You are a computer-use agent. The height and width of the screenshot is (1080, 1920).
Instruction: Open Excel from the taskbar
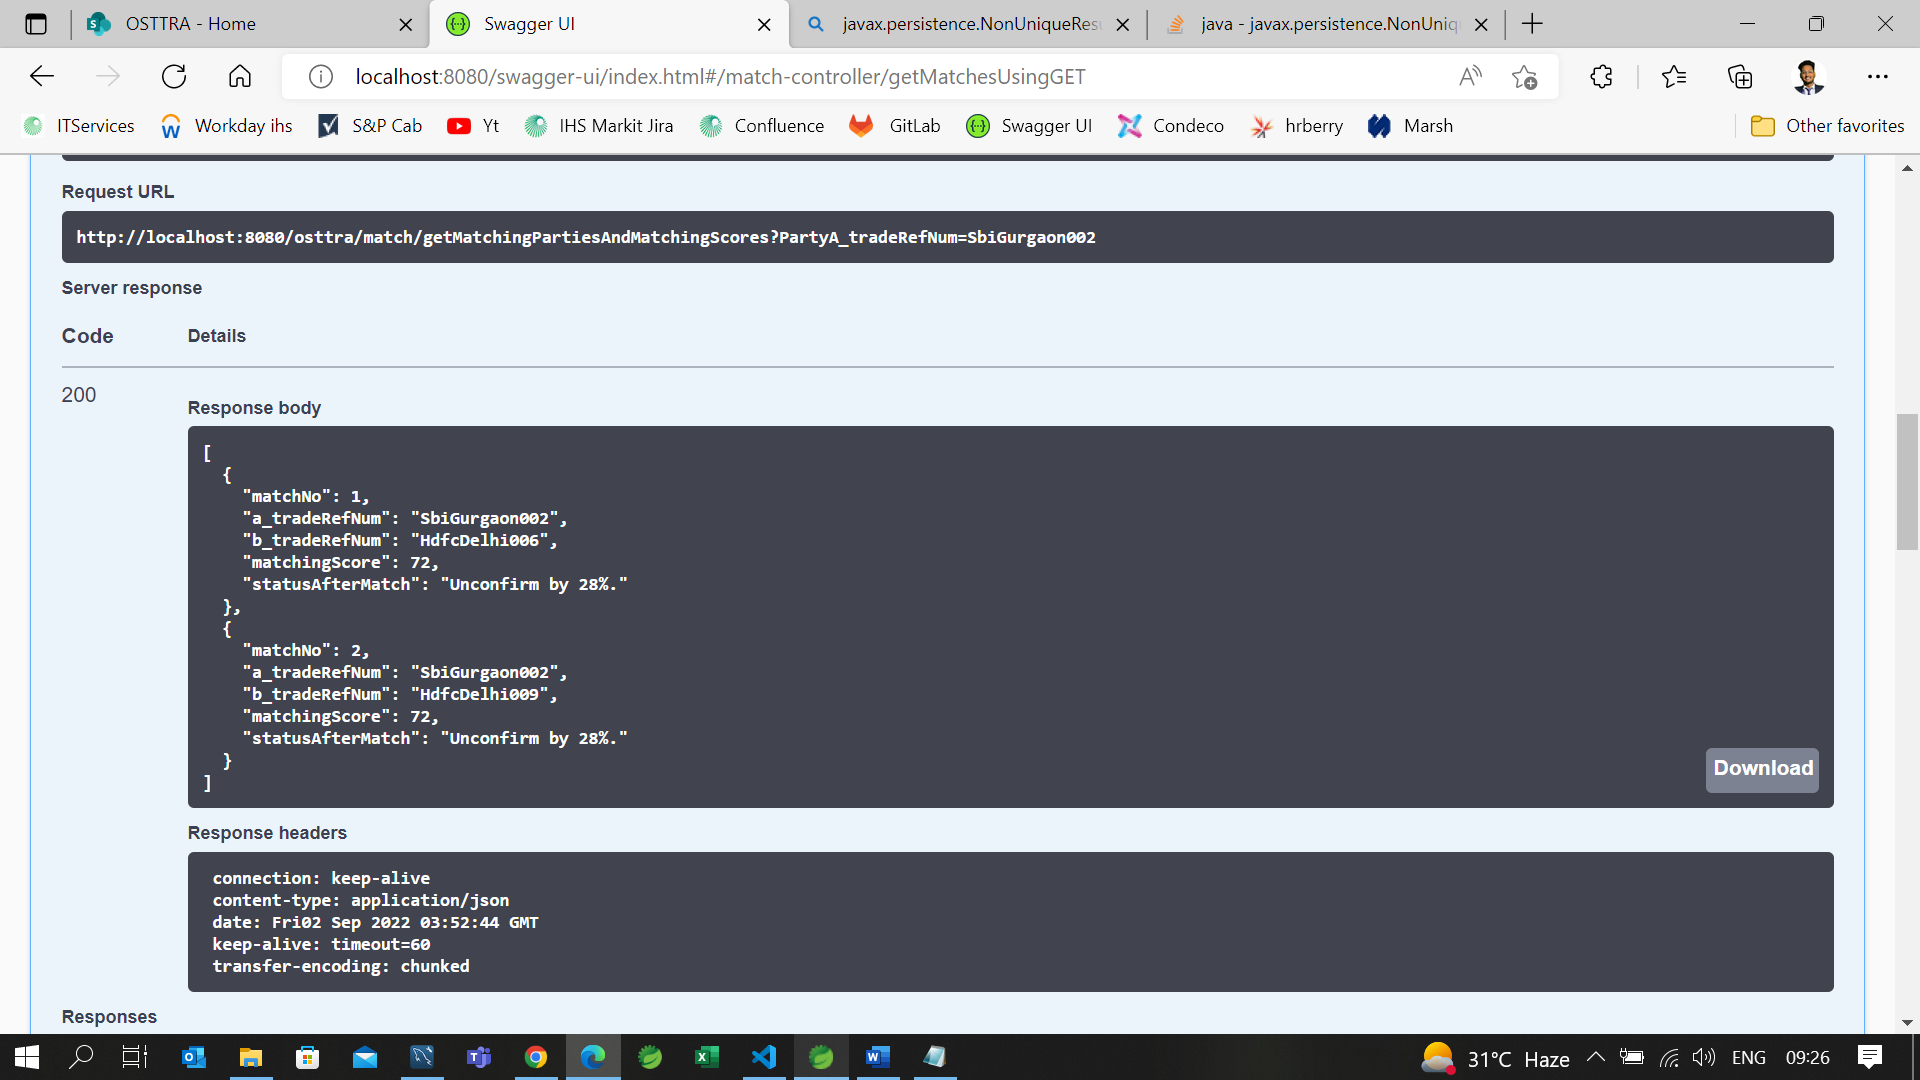[x=707, y=1057]
